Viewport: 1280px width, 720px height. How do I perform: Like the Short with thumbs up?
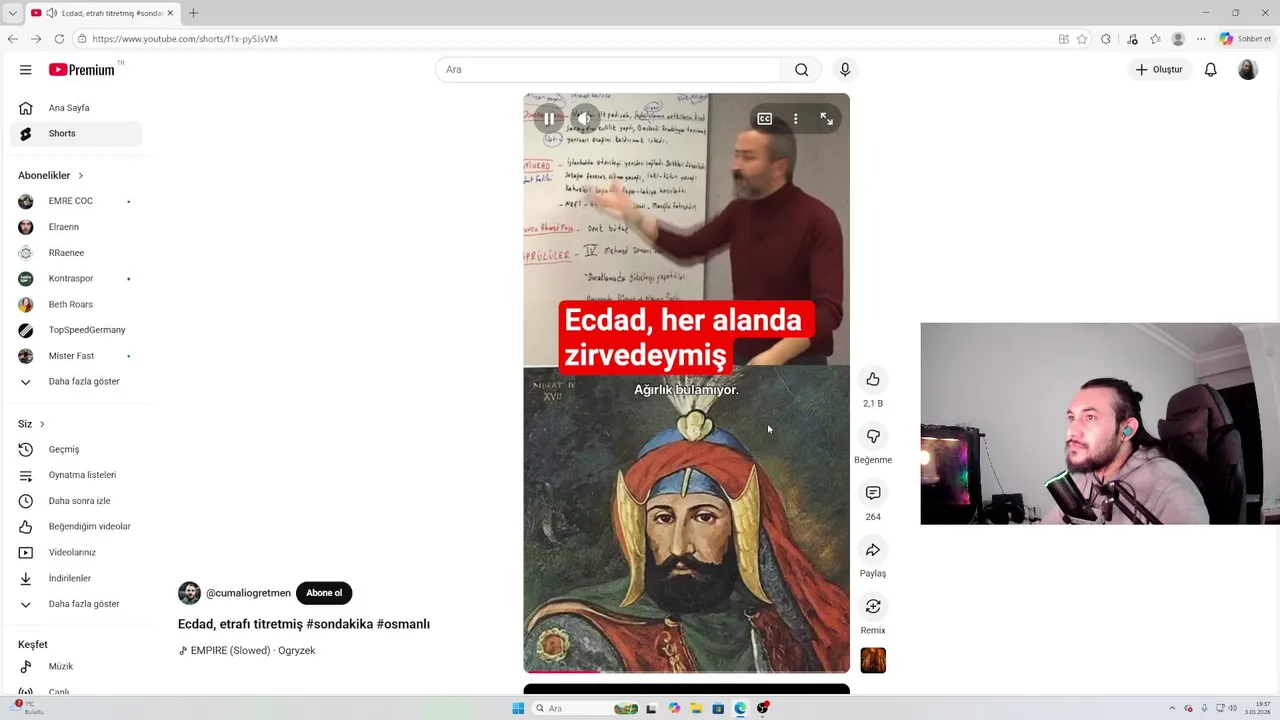tap(873, 379)
